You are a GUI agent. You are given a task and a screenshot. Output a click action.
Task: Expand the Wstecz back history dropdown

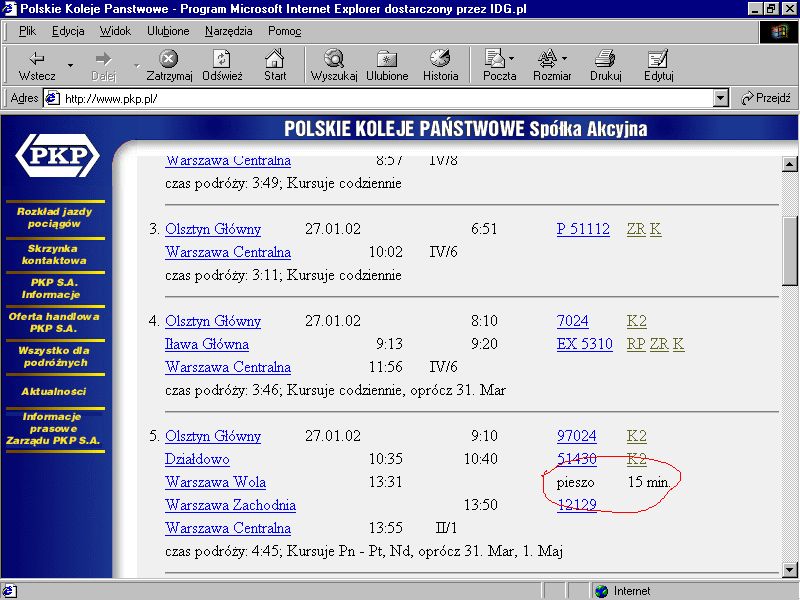(70, 65)
